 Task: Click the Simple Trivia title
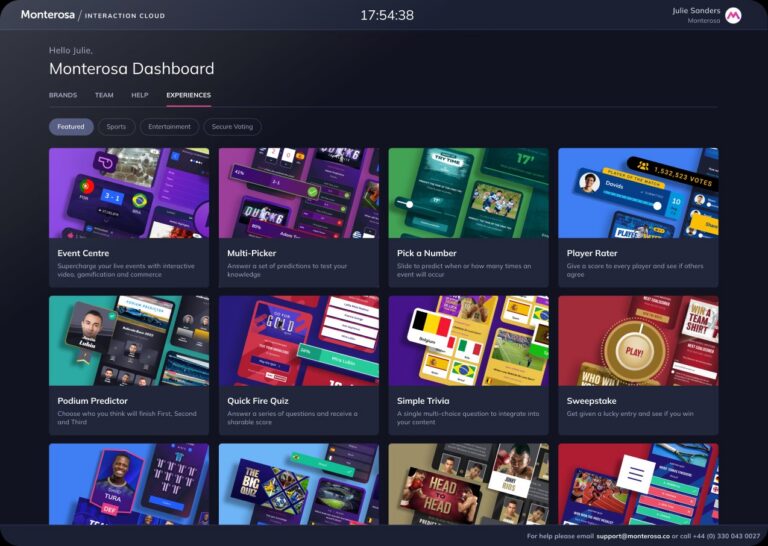click(x=423, y=401)
